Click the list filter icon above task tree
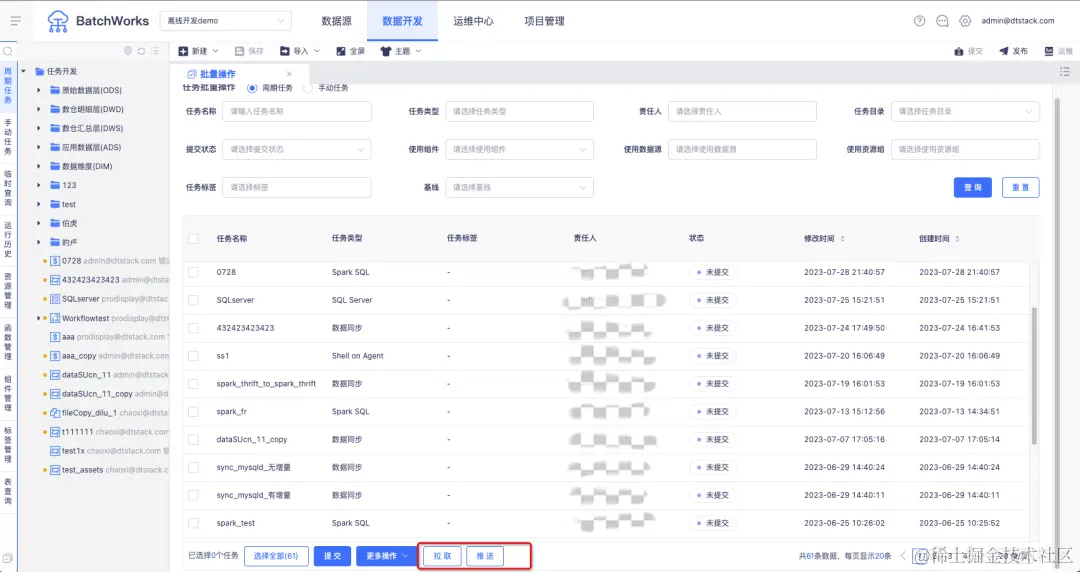 pos(154,51)
